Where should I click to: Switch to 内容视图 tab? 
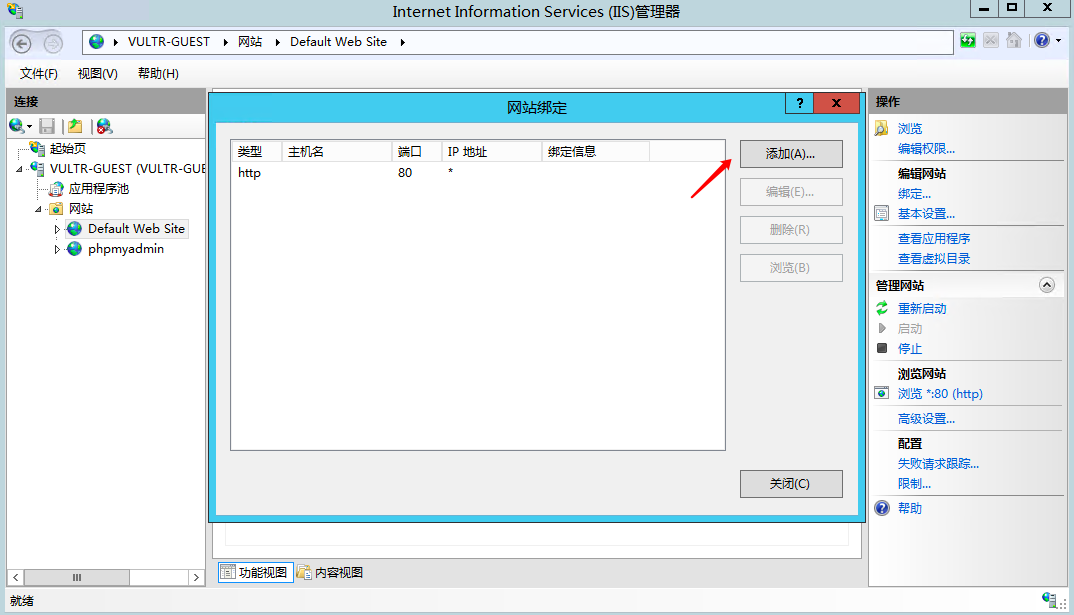coord(330,573)
